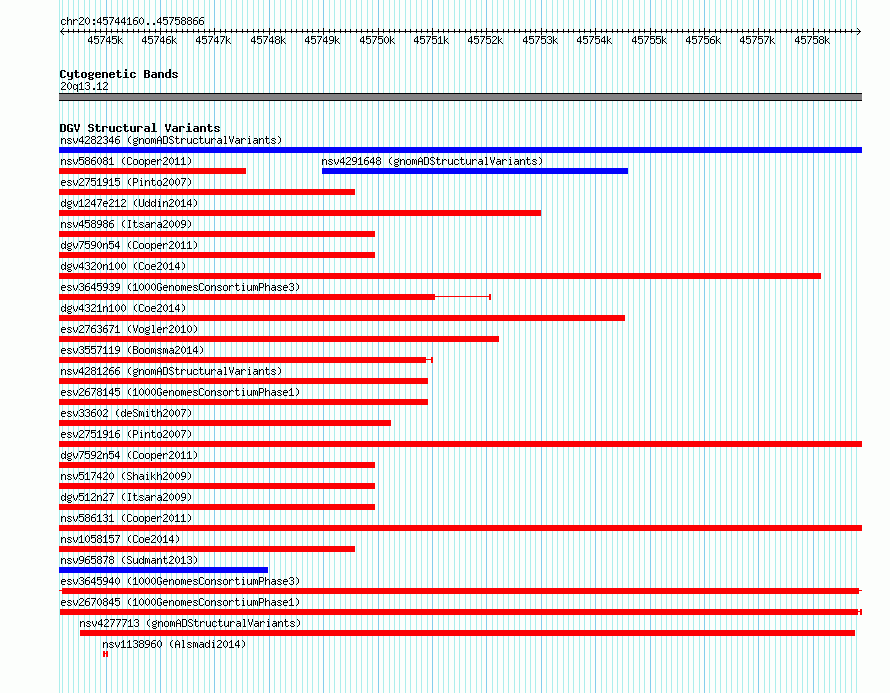Open esv3557119 (Boomsma2014) variant
This screenshot has width=890, height=693.
[x=132, y=350]
